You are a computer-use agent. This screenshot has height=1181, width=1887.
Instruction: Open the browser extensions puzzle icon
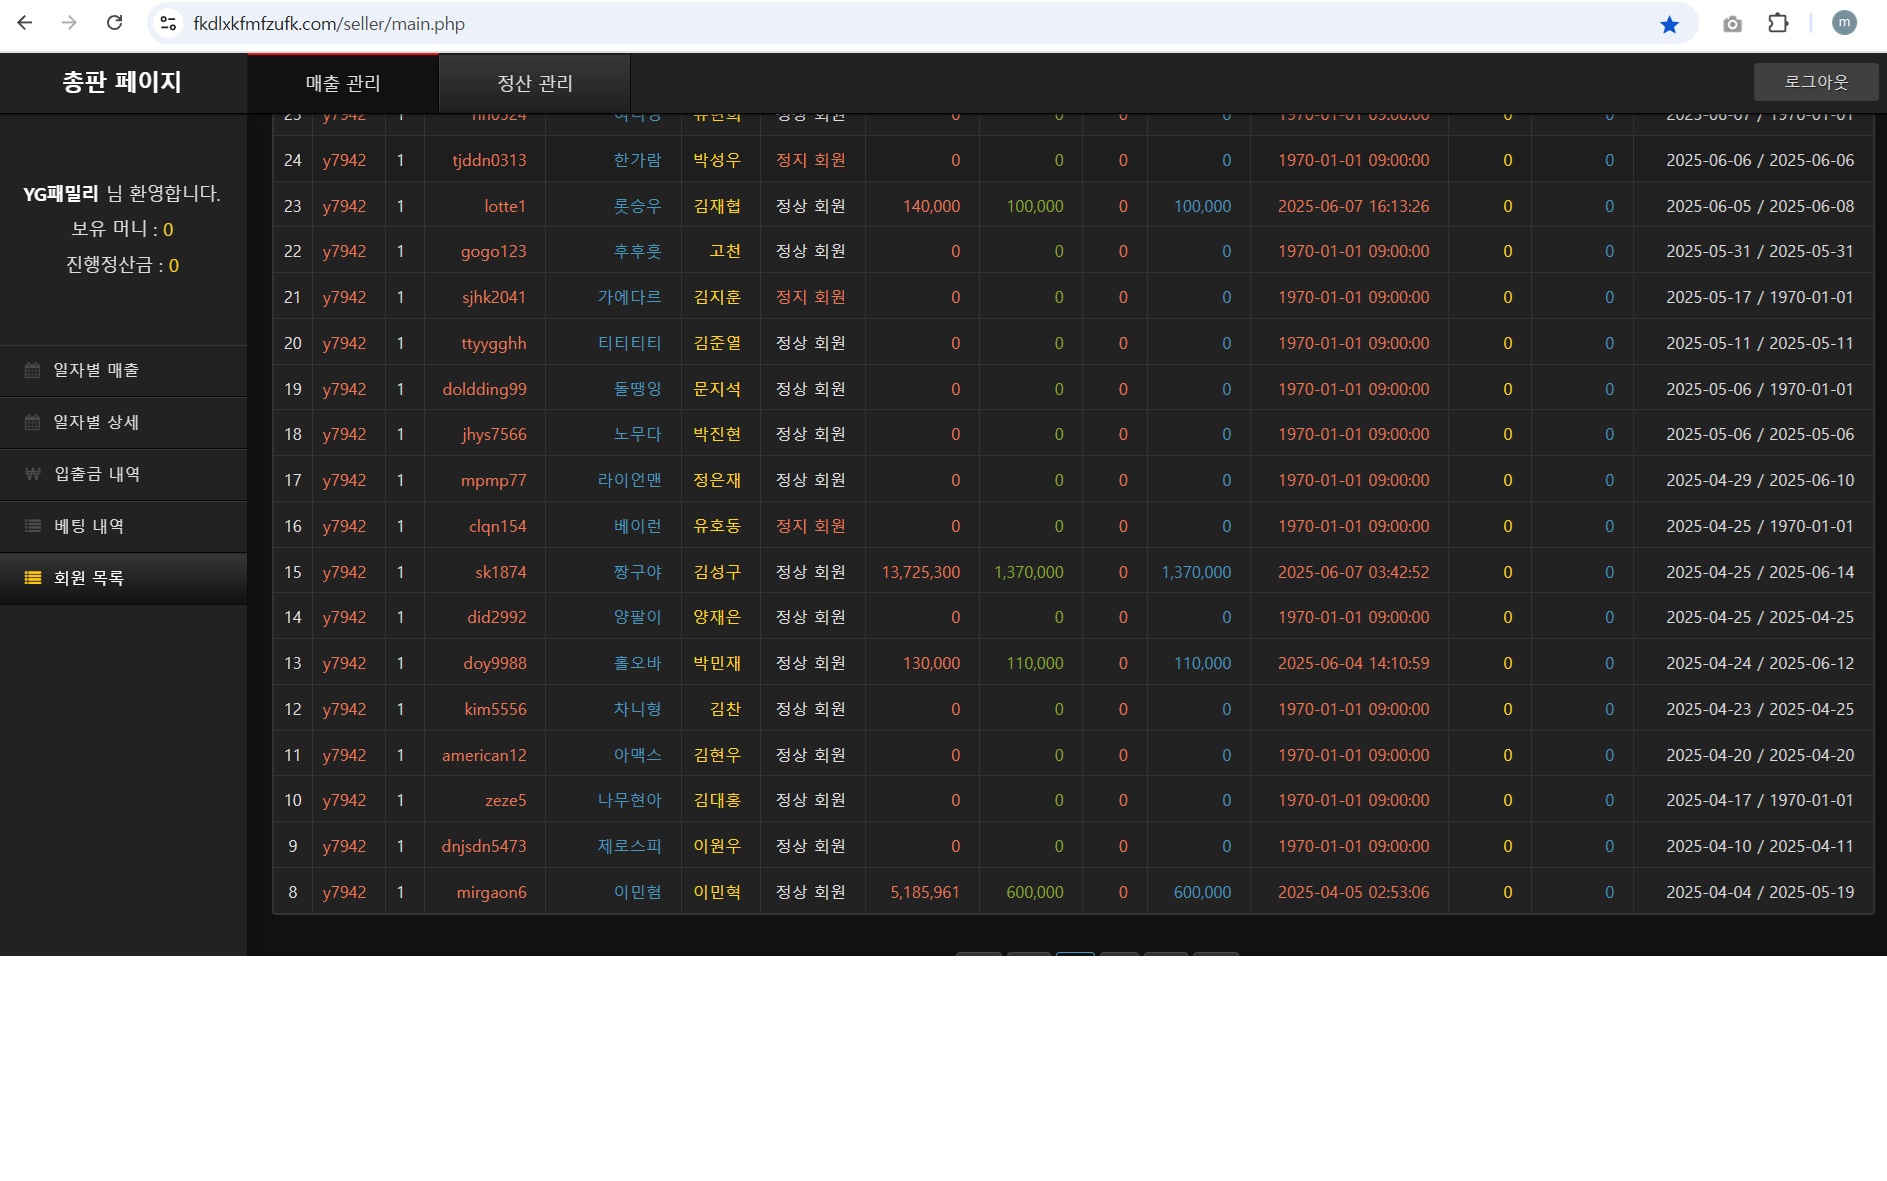click(x=1778, y=24)
